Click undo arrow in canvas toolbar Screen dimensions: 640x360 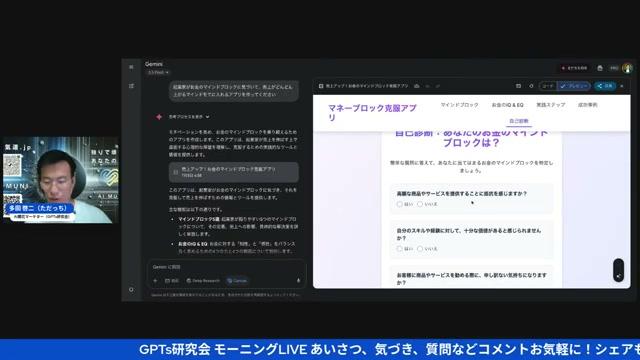[x=427, y=86]
